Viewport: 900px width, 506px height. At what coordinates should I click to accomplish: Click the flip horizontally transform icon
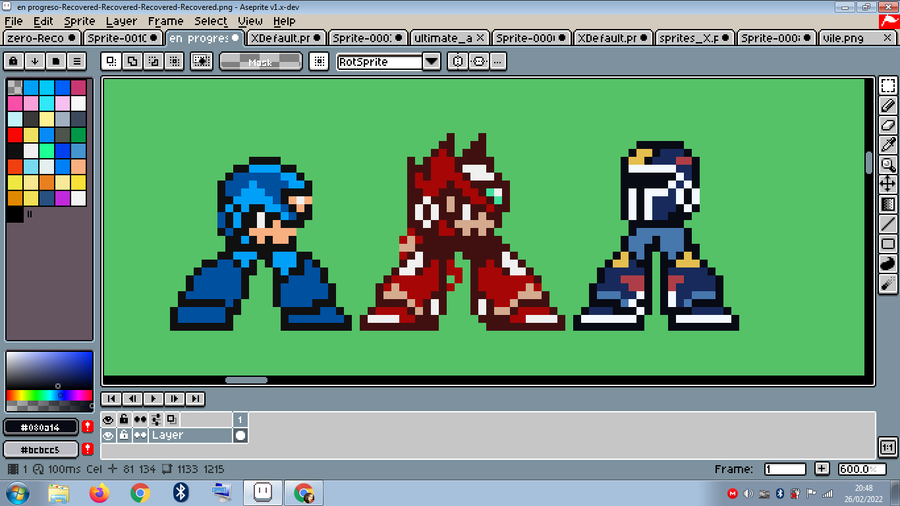[457, 61]
